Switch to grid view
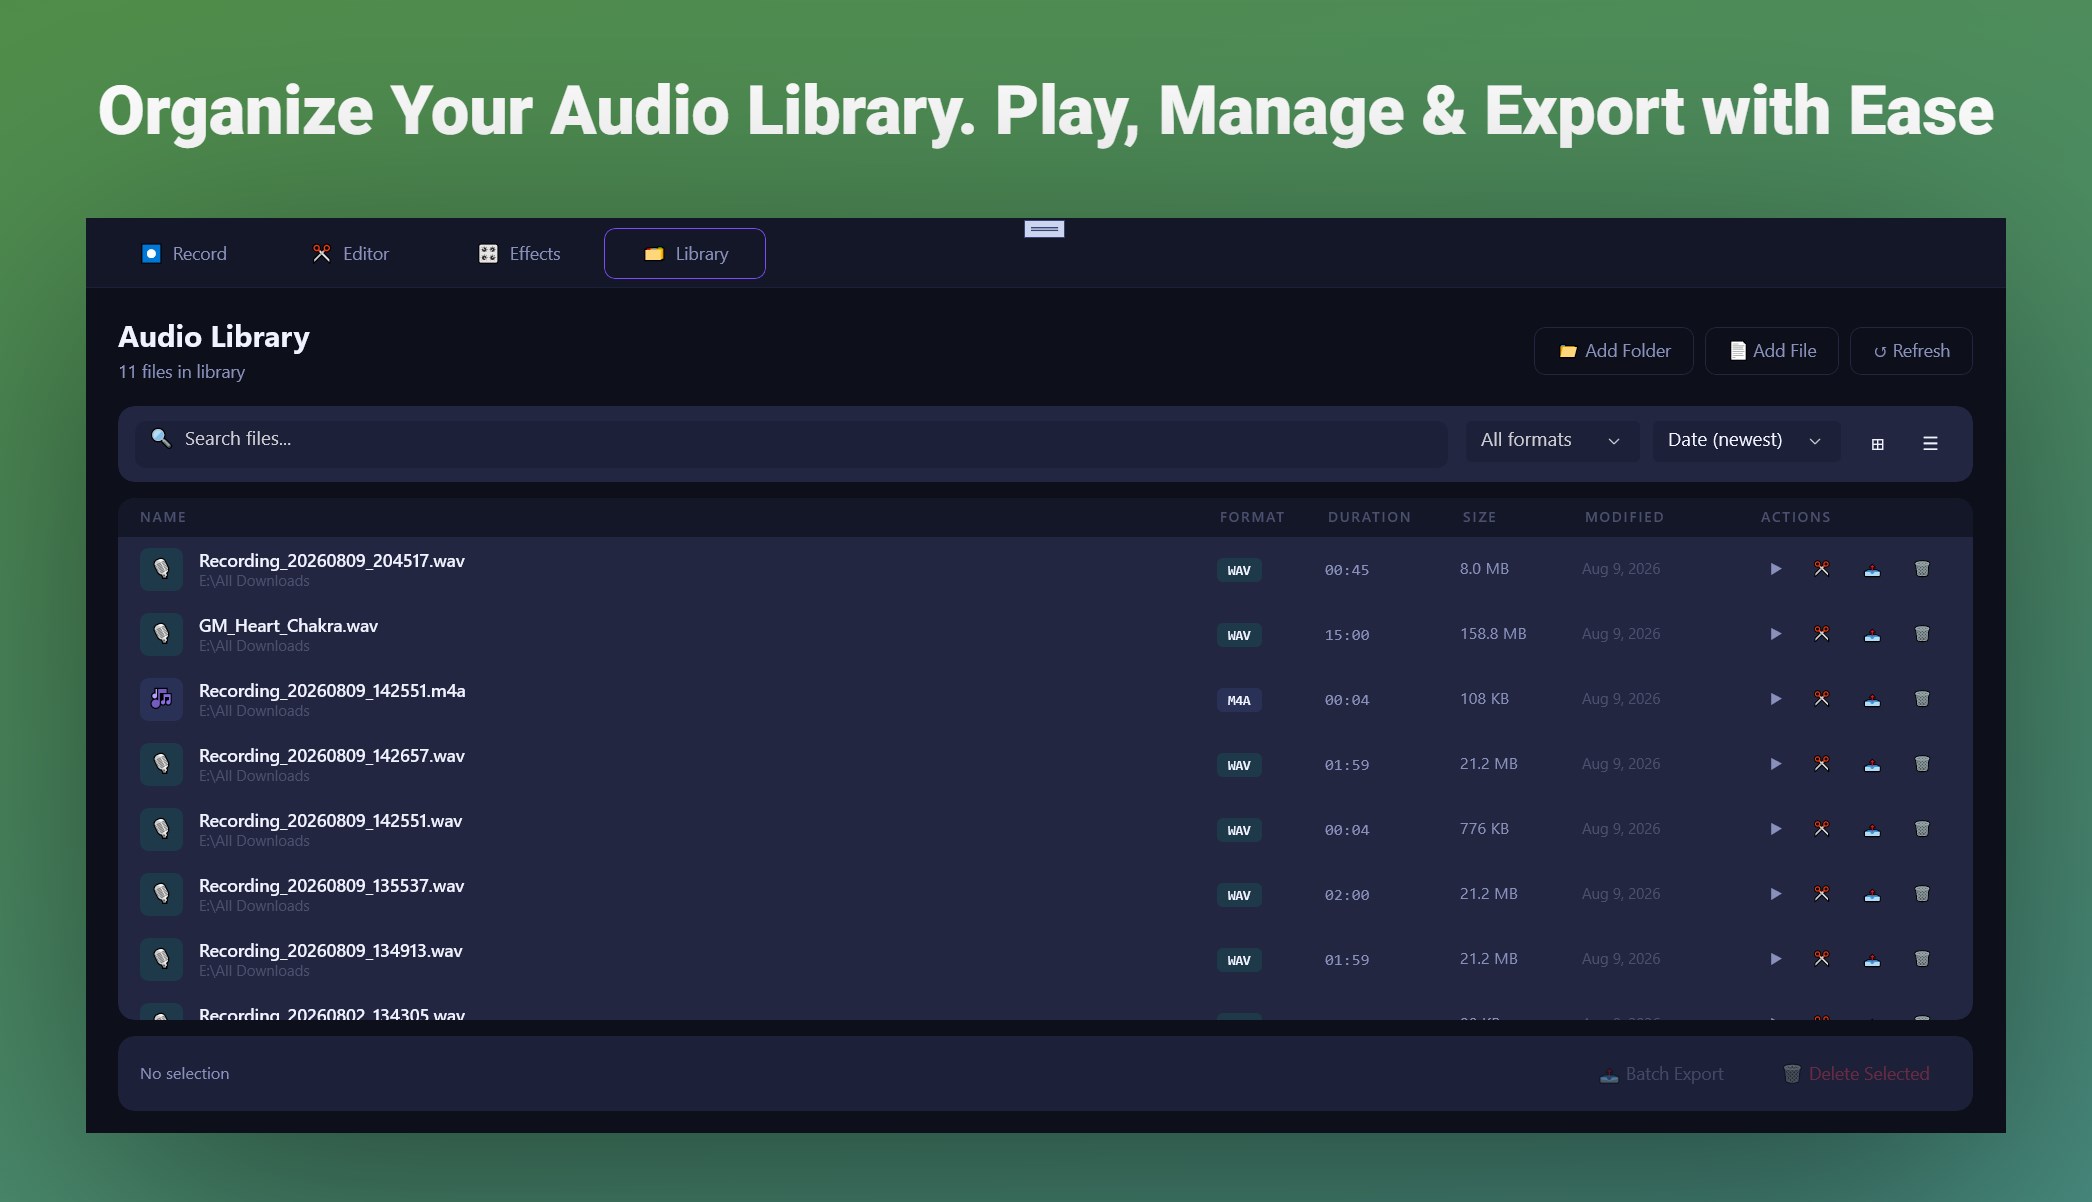 pyautogui.click(x=1878, y=444)
